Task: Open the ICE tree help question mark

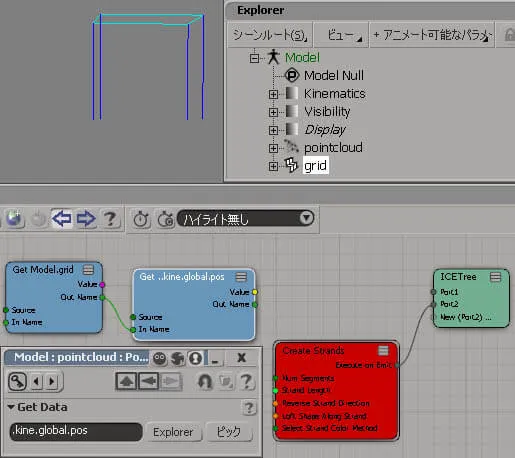Action: tap(110, 219)
